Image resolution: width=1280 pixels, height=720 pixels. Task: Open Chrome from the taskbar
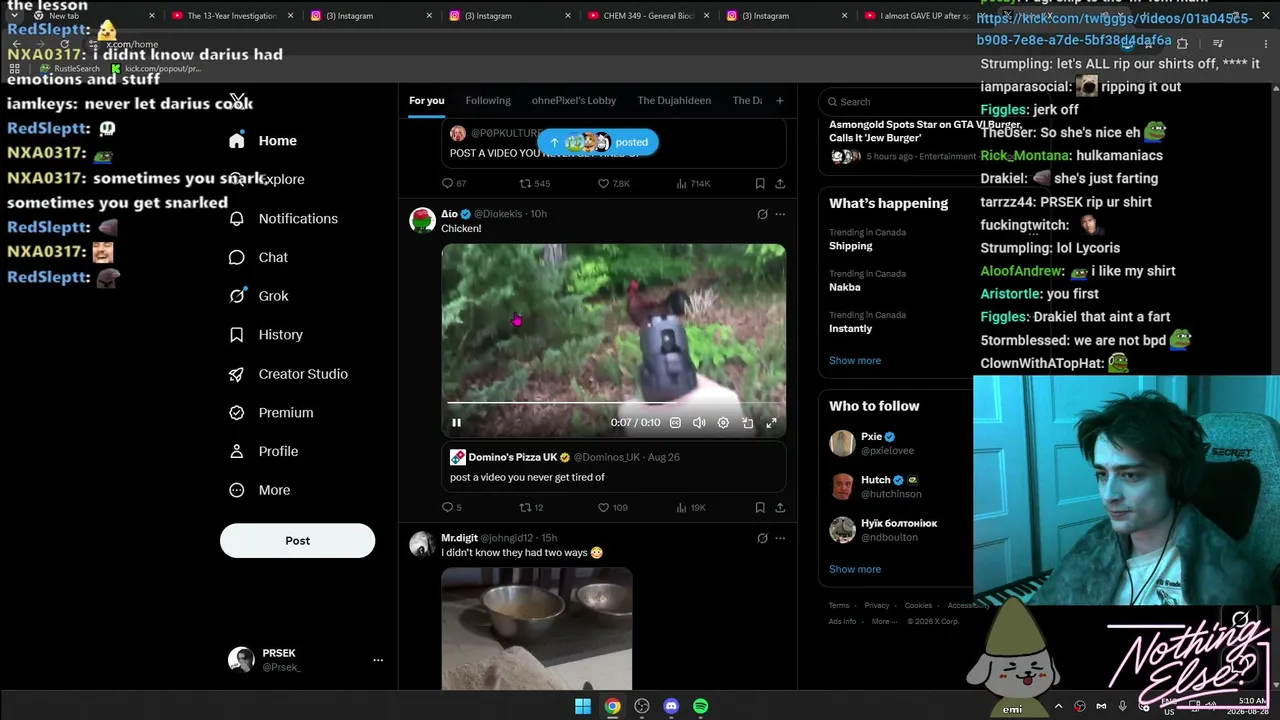[612, 706]
